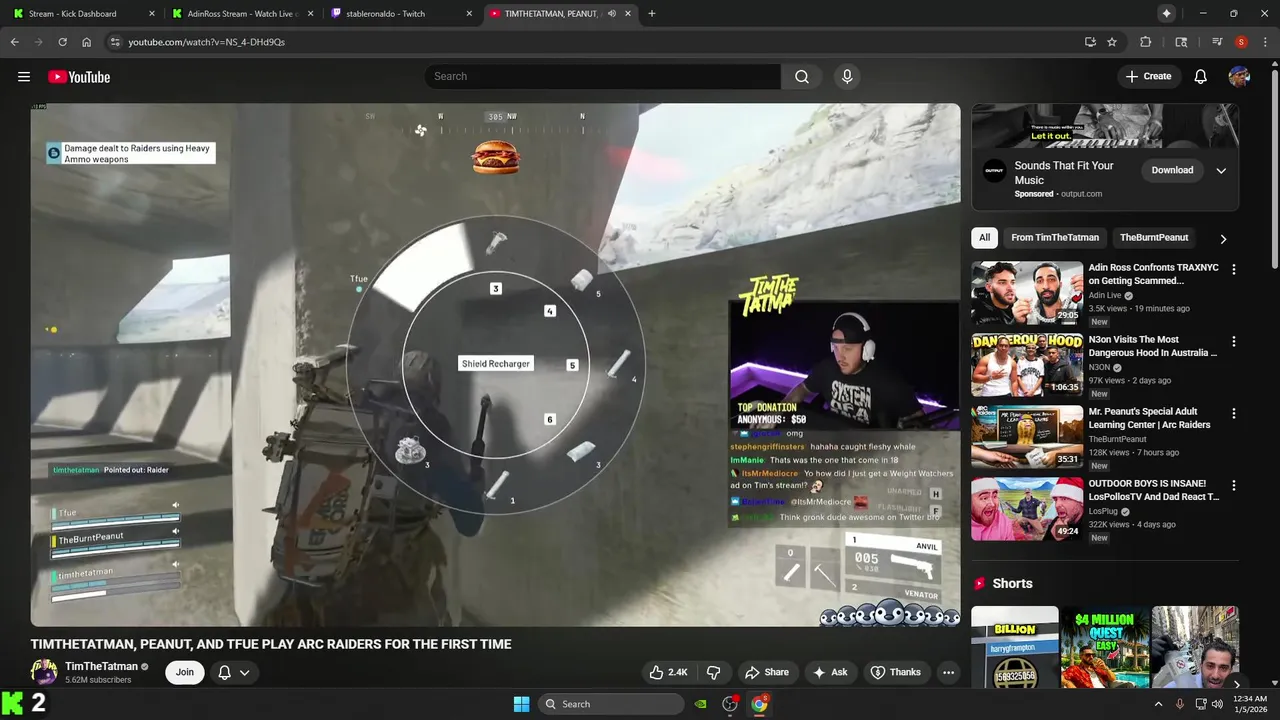Open Chrome media controls icon
This screenshot has width=1280, height=720.
tap(1217, 42)
